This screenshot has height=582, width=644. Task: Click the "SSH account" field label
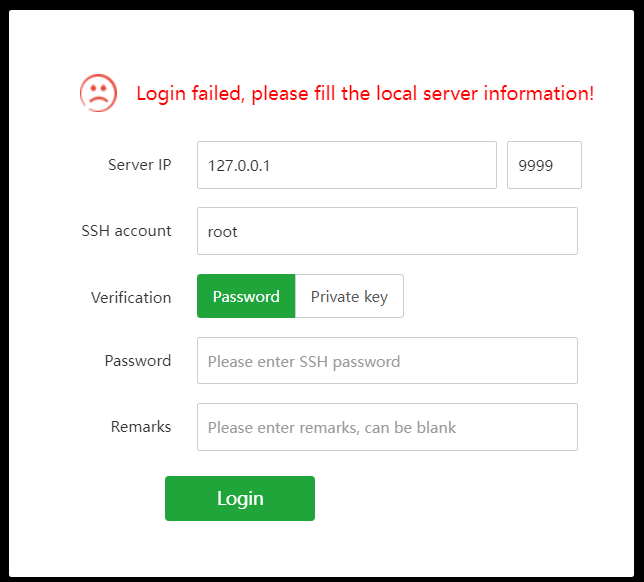tap(126, 231)
